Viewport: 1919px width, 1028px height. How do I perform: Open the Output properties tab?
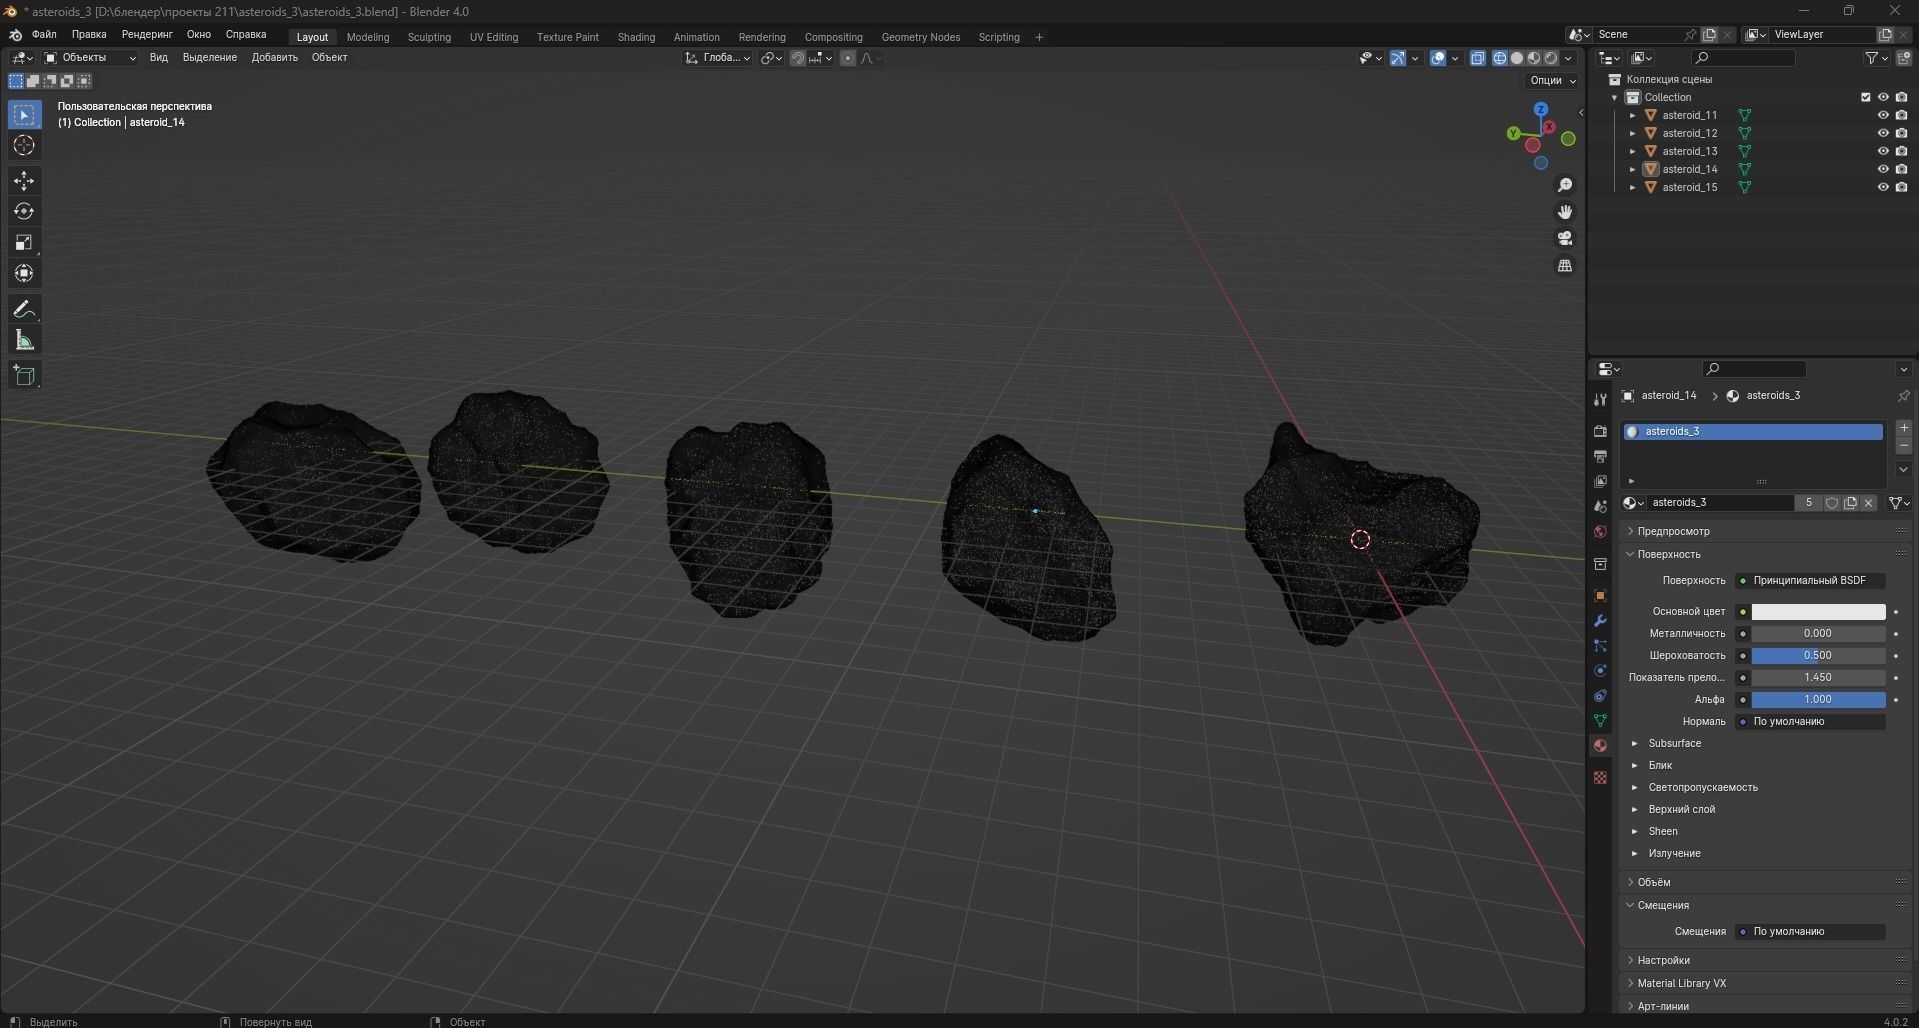pos(1600,456)
